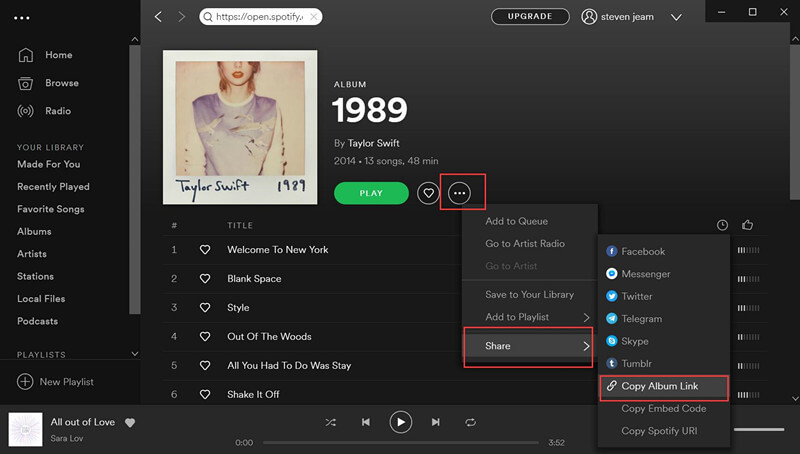Save album with heart next to PLAY
This screenshot has width=800, height=454.
(428, 193)
